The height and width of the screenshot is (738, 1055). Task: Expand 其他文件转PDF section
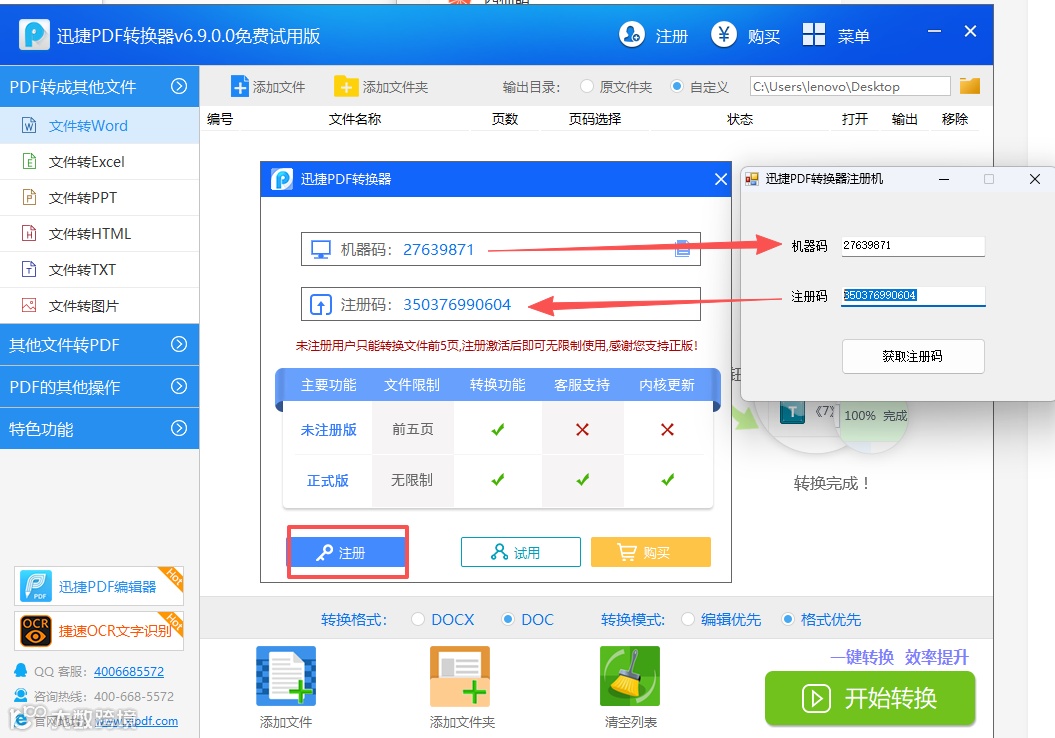coord(100,344)
